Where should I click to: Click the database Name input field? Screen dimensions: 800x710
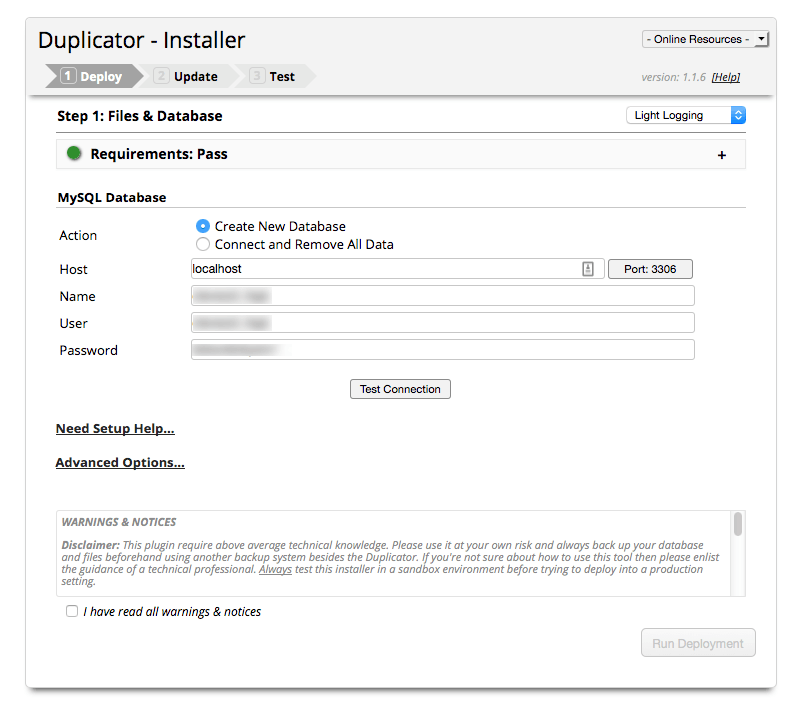pos(442,296)
